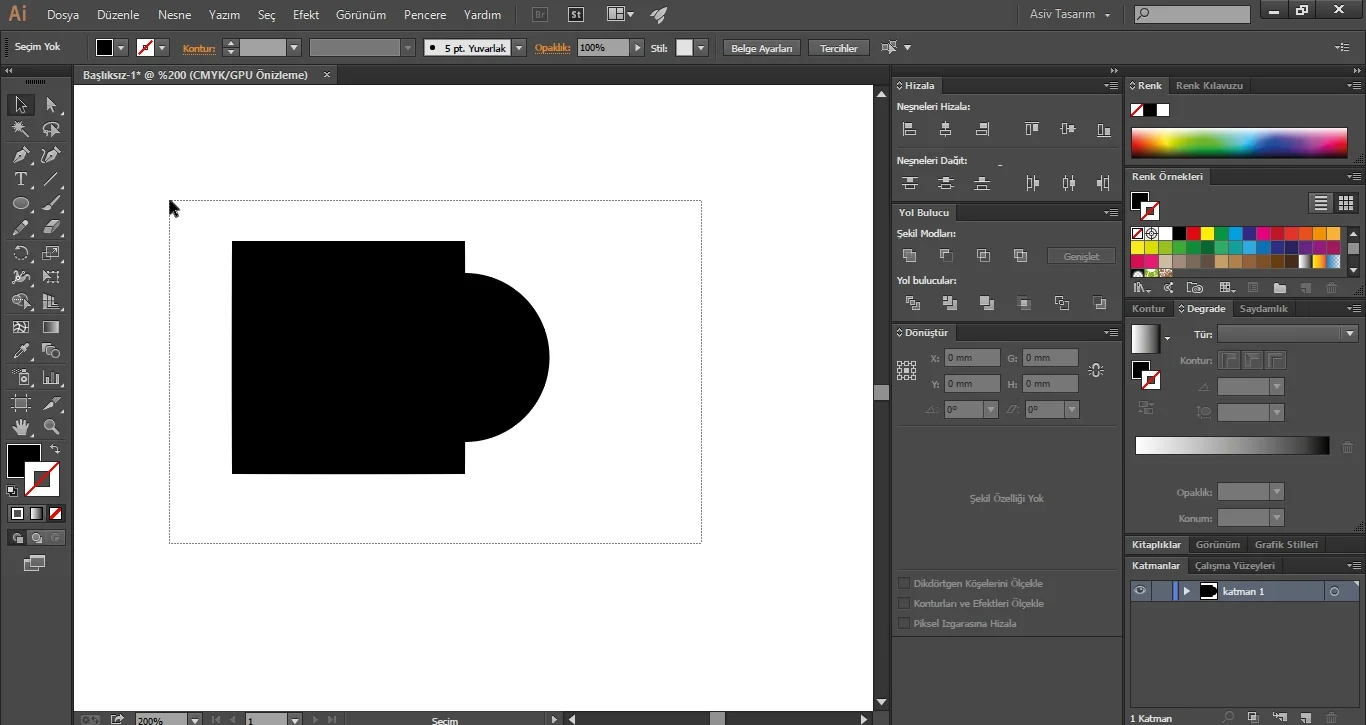Switch swatches to list view
1366x725 pixels.
click(x=1321, y=203)
